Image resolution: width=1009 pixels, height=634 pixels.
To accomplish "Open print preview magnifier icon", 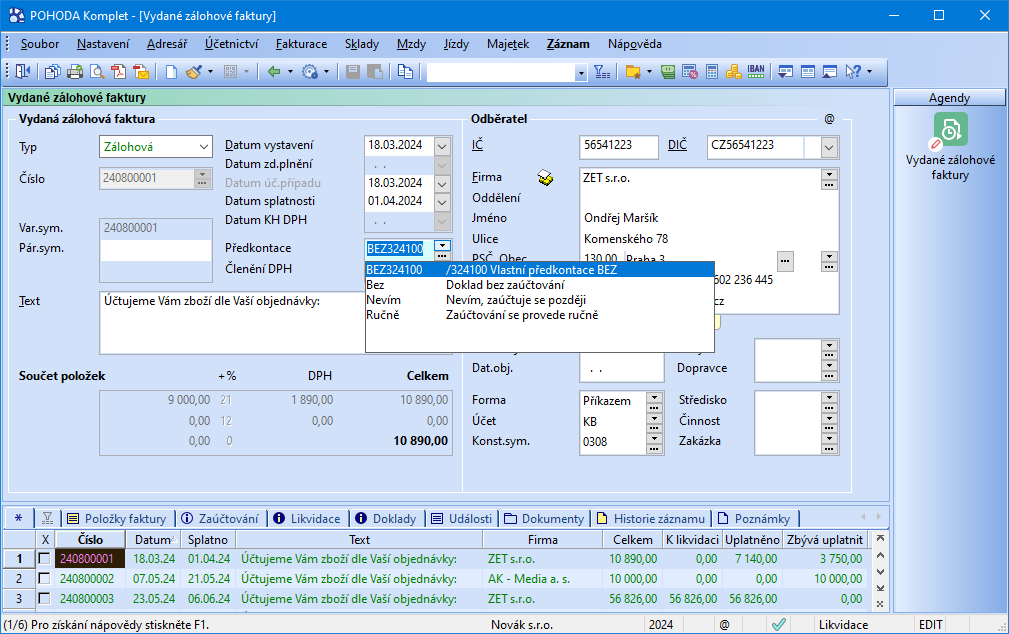I will (x=97, y=71).
